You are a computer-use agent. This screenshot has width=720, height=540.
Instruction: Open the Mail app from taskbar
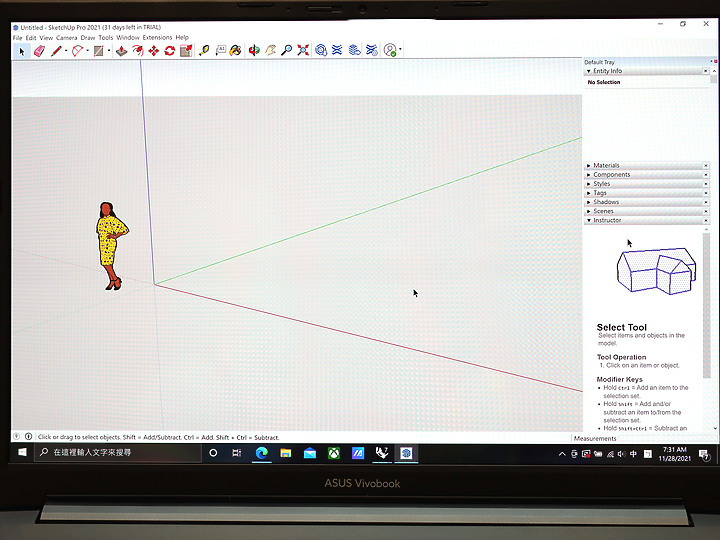click(310, 454)
